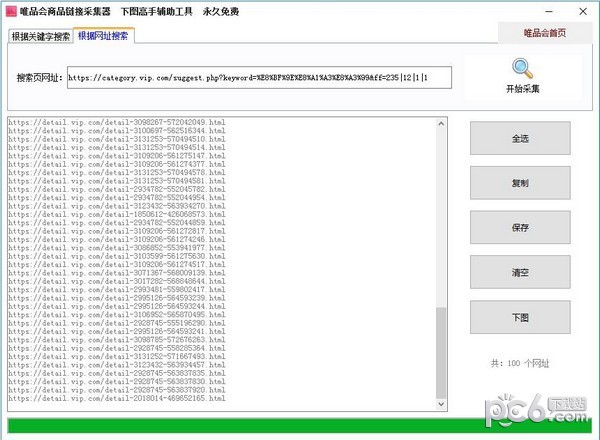Click the 复制 button

pyautogui.click(x=520, y=183)
